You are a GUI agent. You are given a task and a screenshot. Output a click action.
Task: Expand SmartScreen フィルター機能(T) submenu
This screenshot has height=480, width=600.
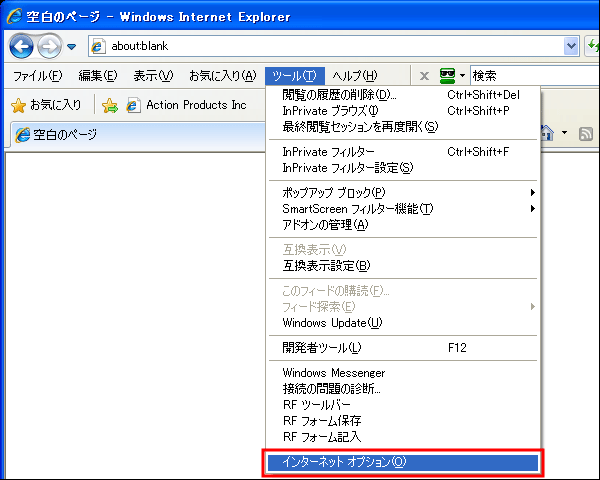click(x=403, y=209)
